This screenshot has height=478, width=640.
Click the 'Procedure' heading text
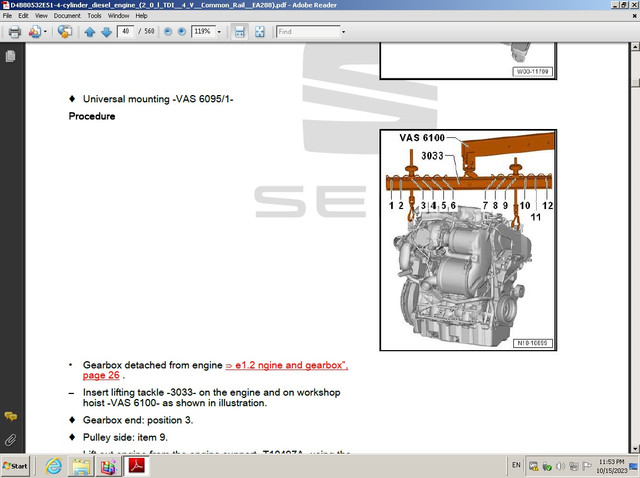(x=92, y=116)
